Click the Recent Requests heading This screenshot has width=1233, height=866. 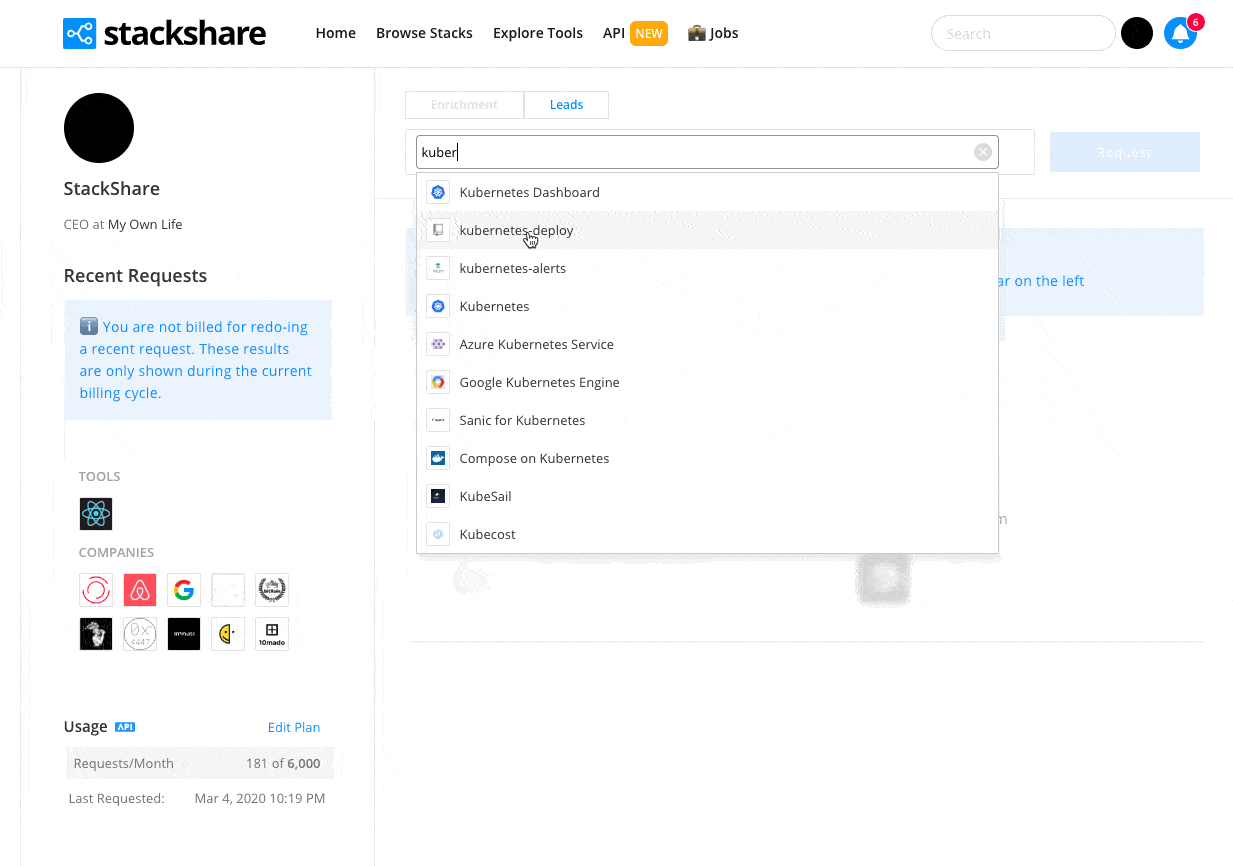(x=135, y=276)
